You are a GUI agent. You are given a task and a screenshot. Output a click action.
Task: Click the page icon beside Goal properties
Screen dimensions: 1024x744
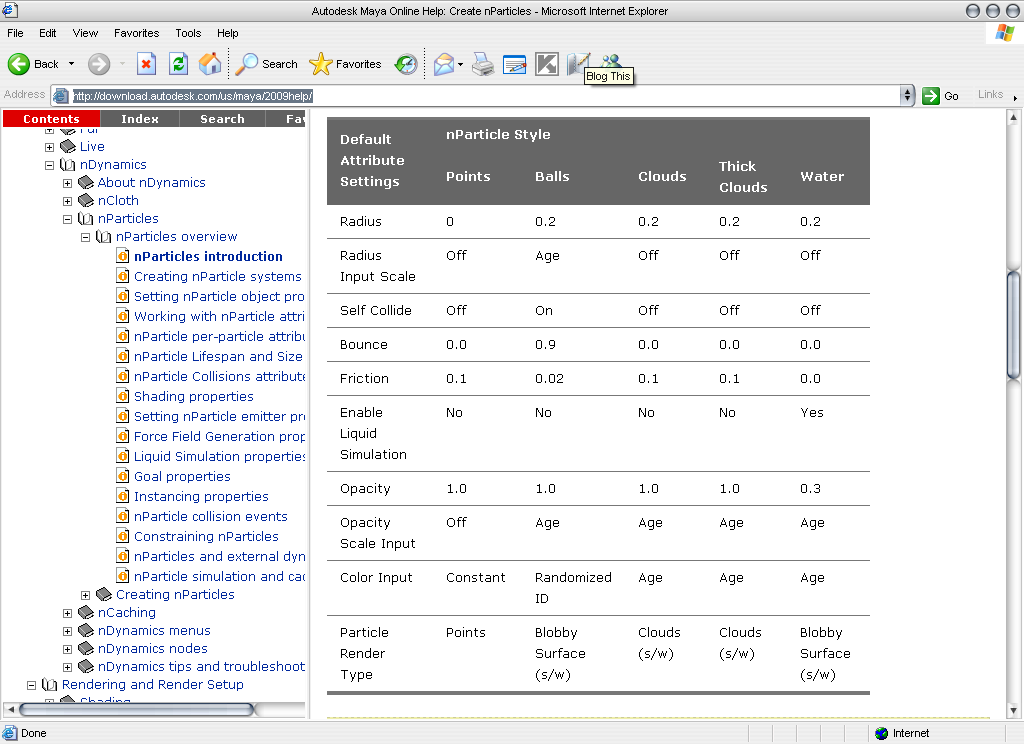(123, 476)
